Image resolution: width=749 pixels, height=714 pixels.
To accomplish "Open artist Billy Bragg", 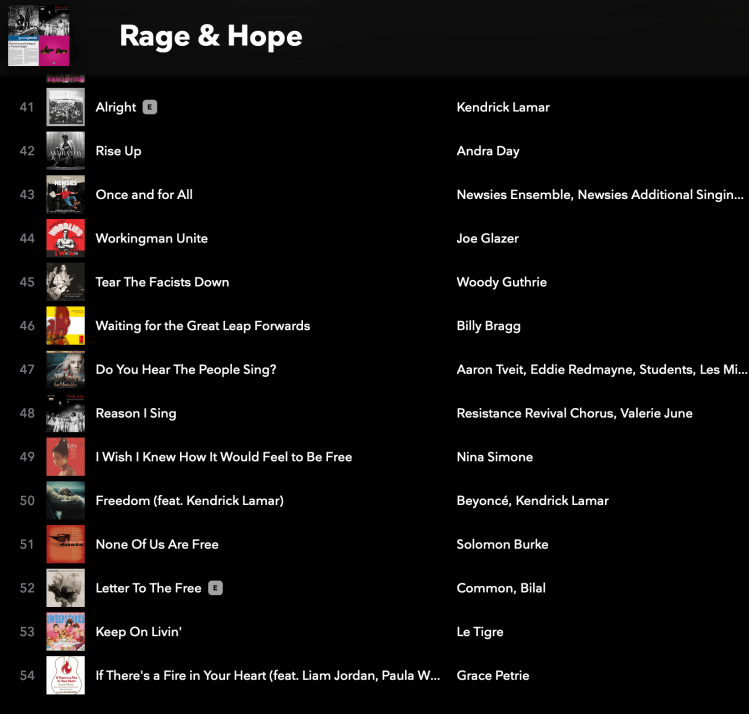I will click(489, 326).
